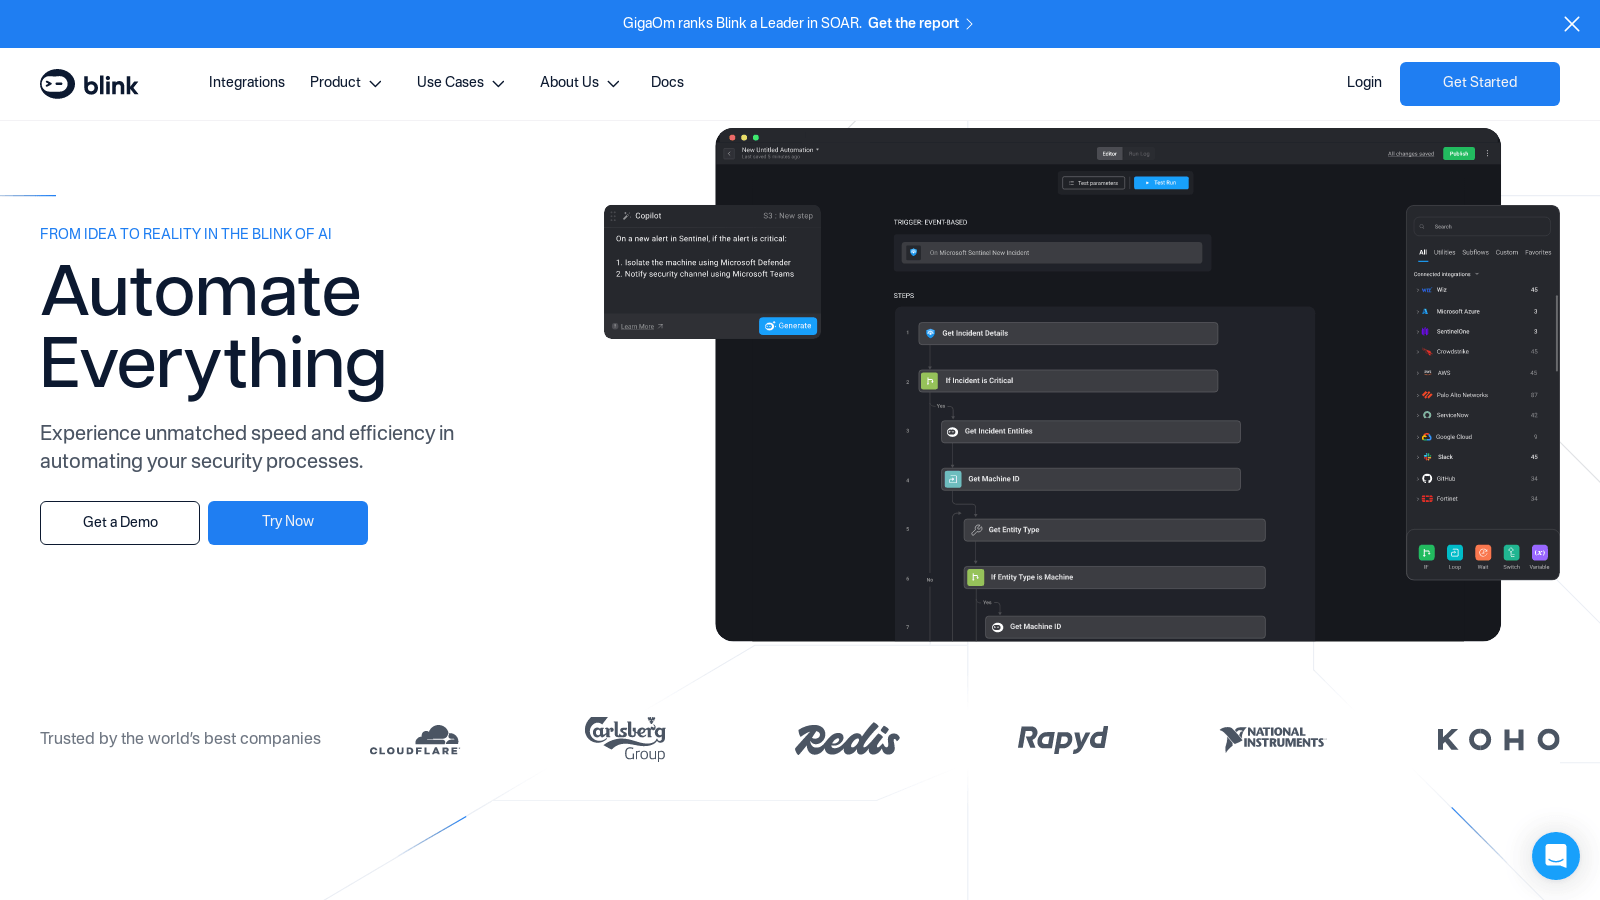1600x900 pixels.
Task: Click the Sentinel trigger shield icon
Action: pos(913,252)
